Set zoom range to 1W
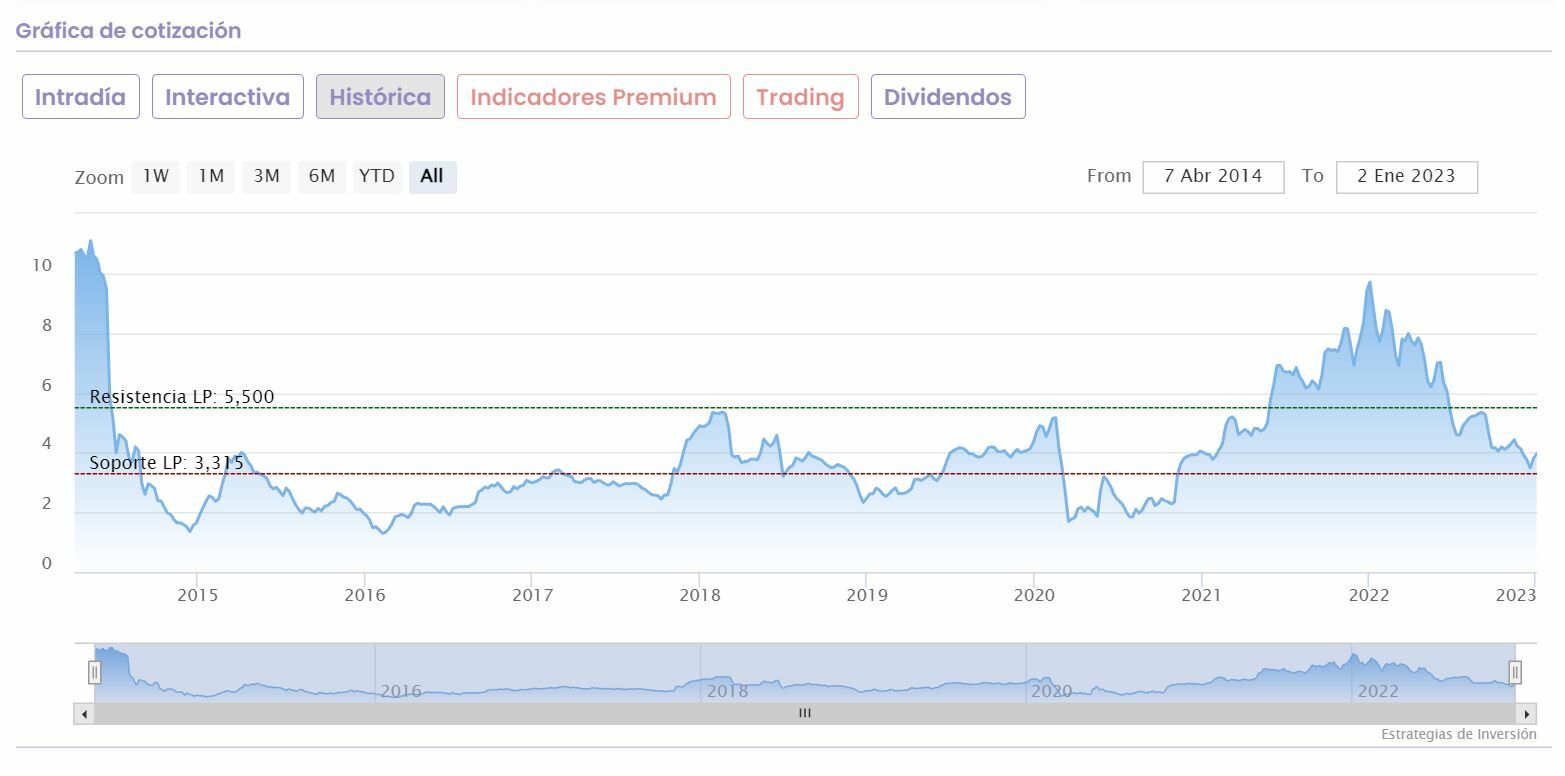Viewport: 1565px width, 776px height. click(x=156, y=176)
